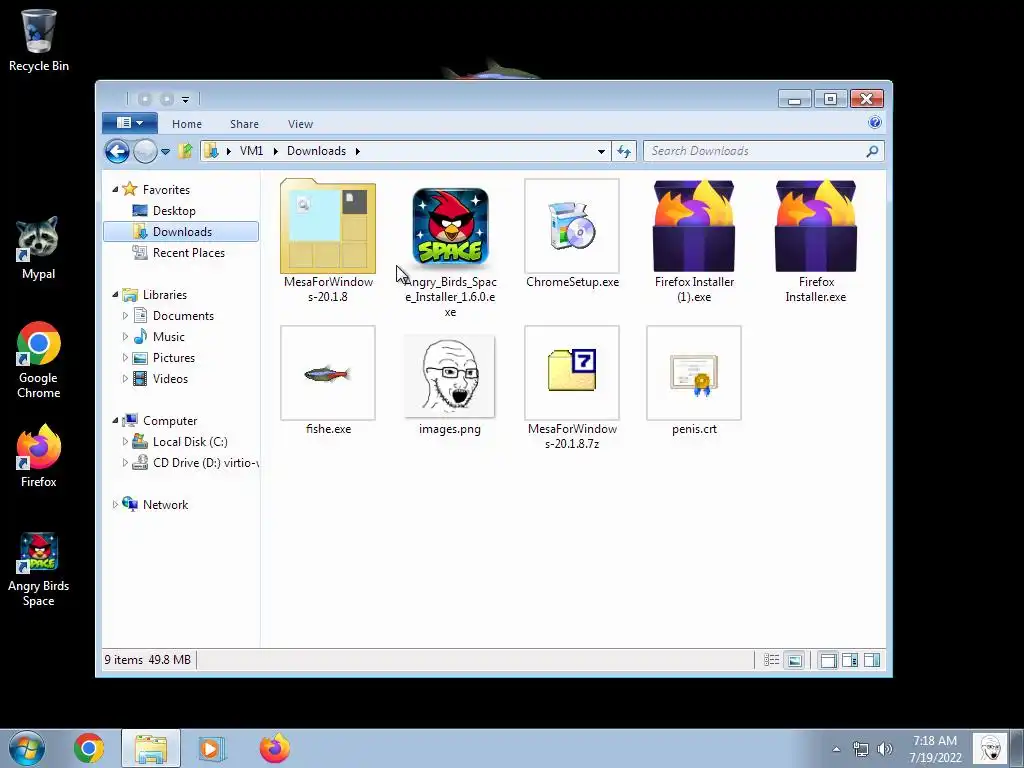
Task: Open Windows Media Player taskbar icon
Action: [210, 748]
